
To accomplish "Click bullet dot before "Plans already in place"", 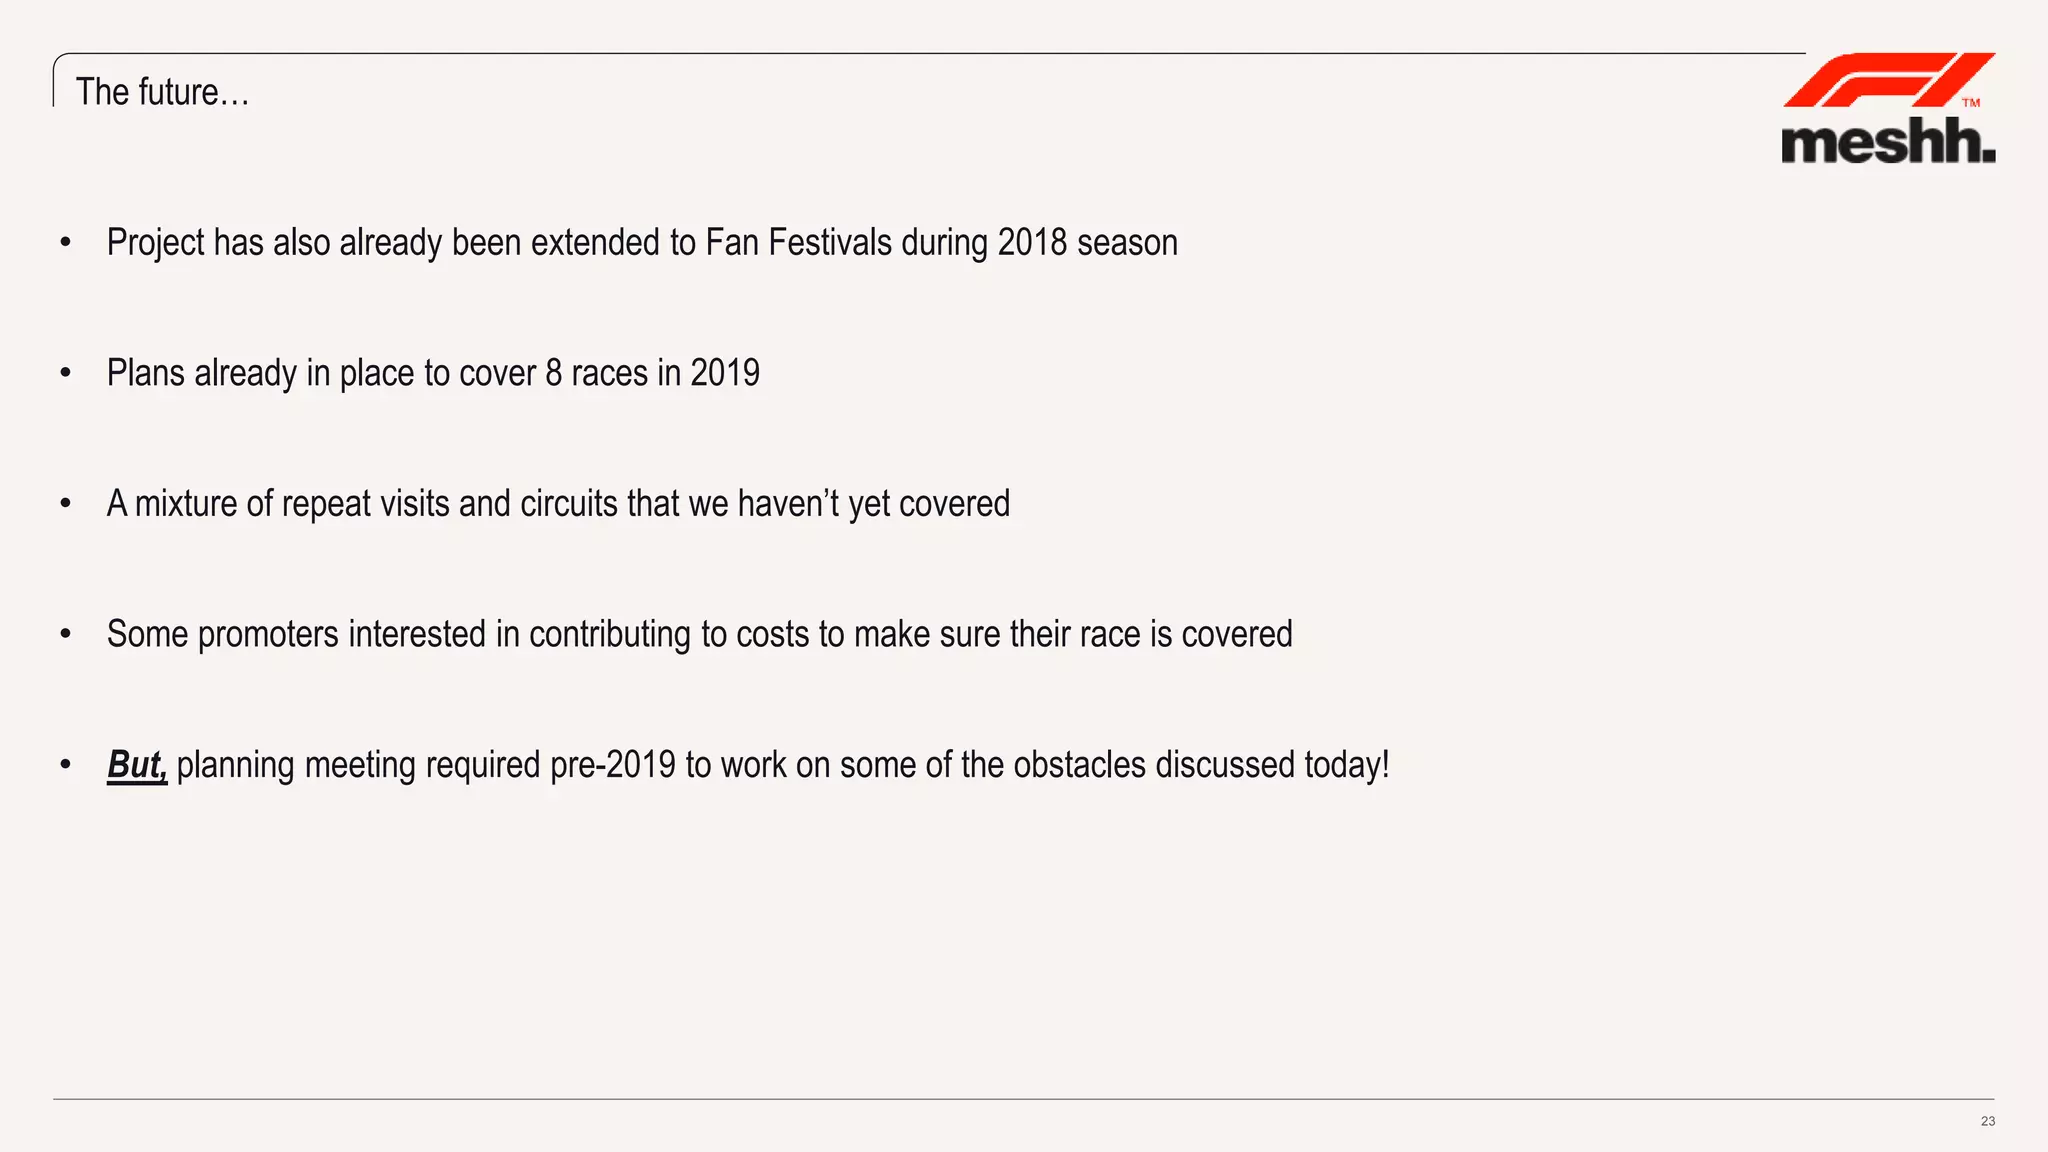I will tap(66, 373).
